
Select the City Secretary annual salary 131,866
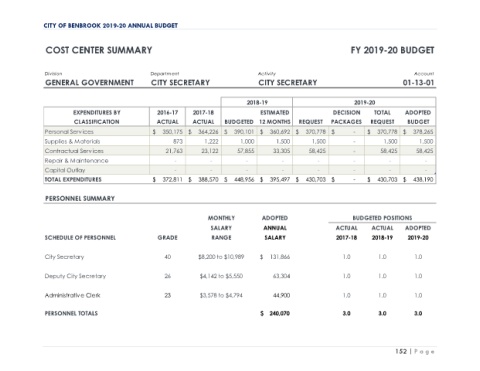(279, 257)
